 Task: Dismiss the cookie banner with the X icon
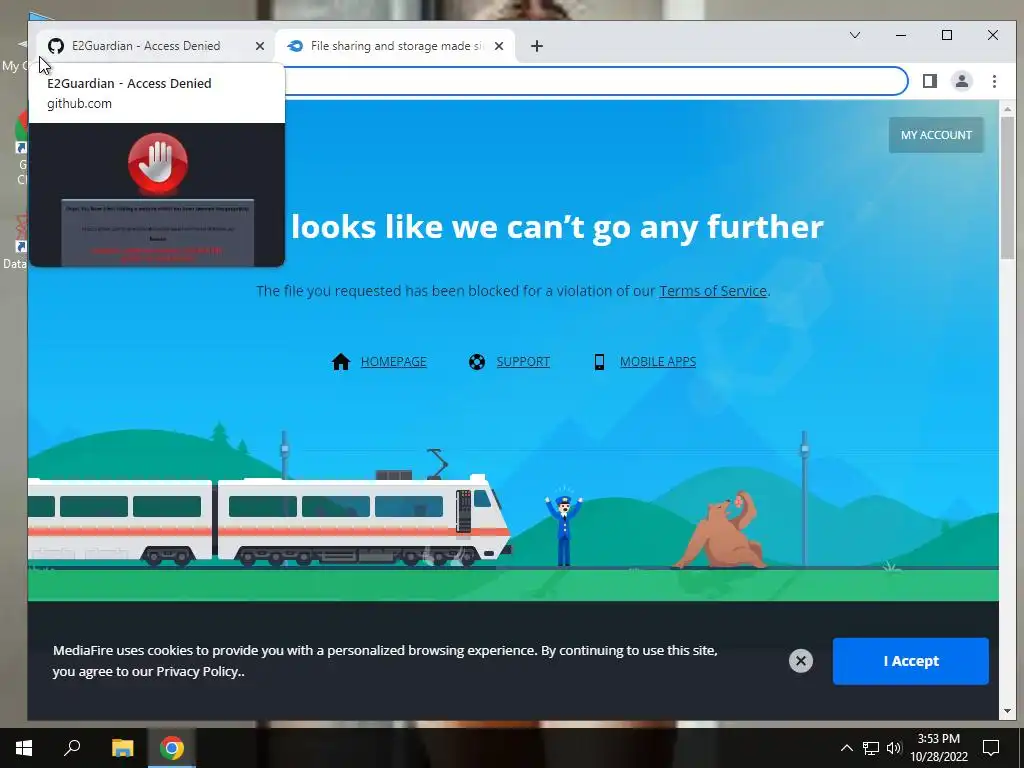801,661
